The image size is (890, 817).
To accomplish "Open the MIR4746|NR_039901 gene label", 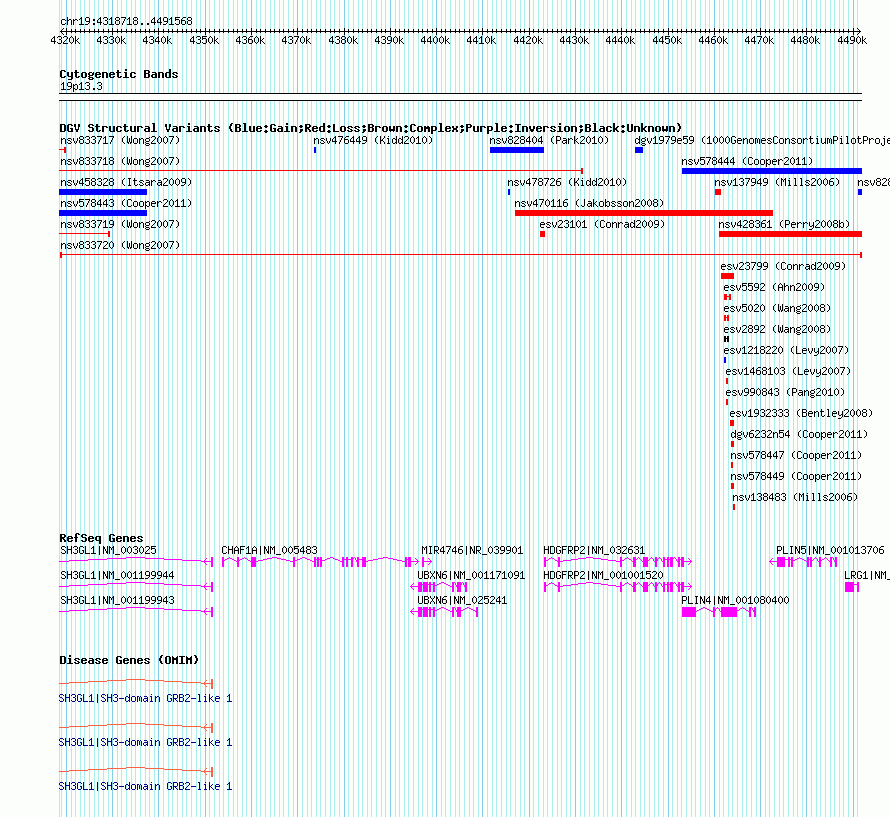I will click(x=472, y=550).
